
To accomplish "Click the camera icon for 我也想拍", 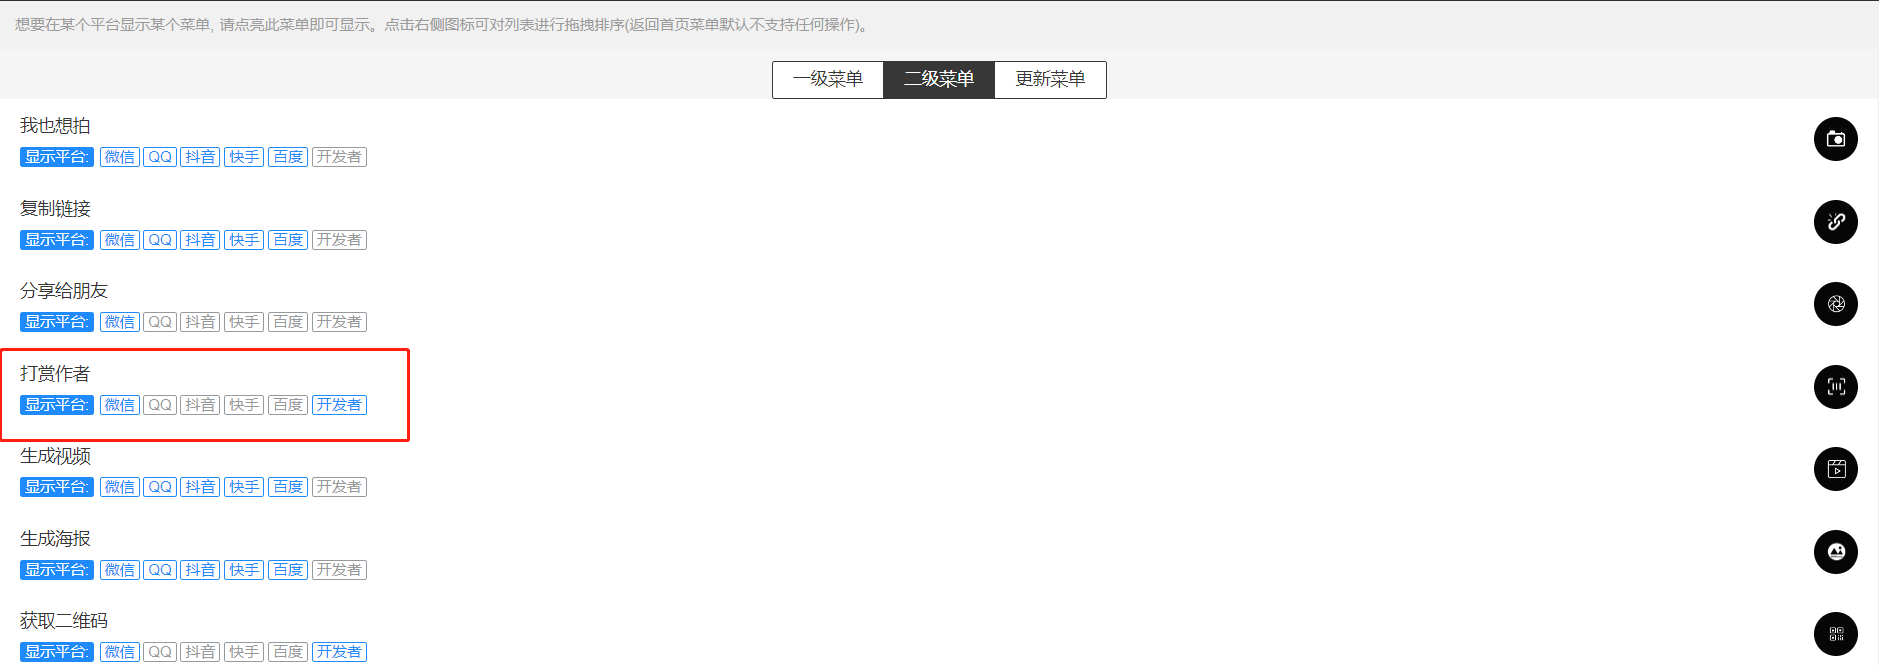I will point(1835,139).
